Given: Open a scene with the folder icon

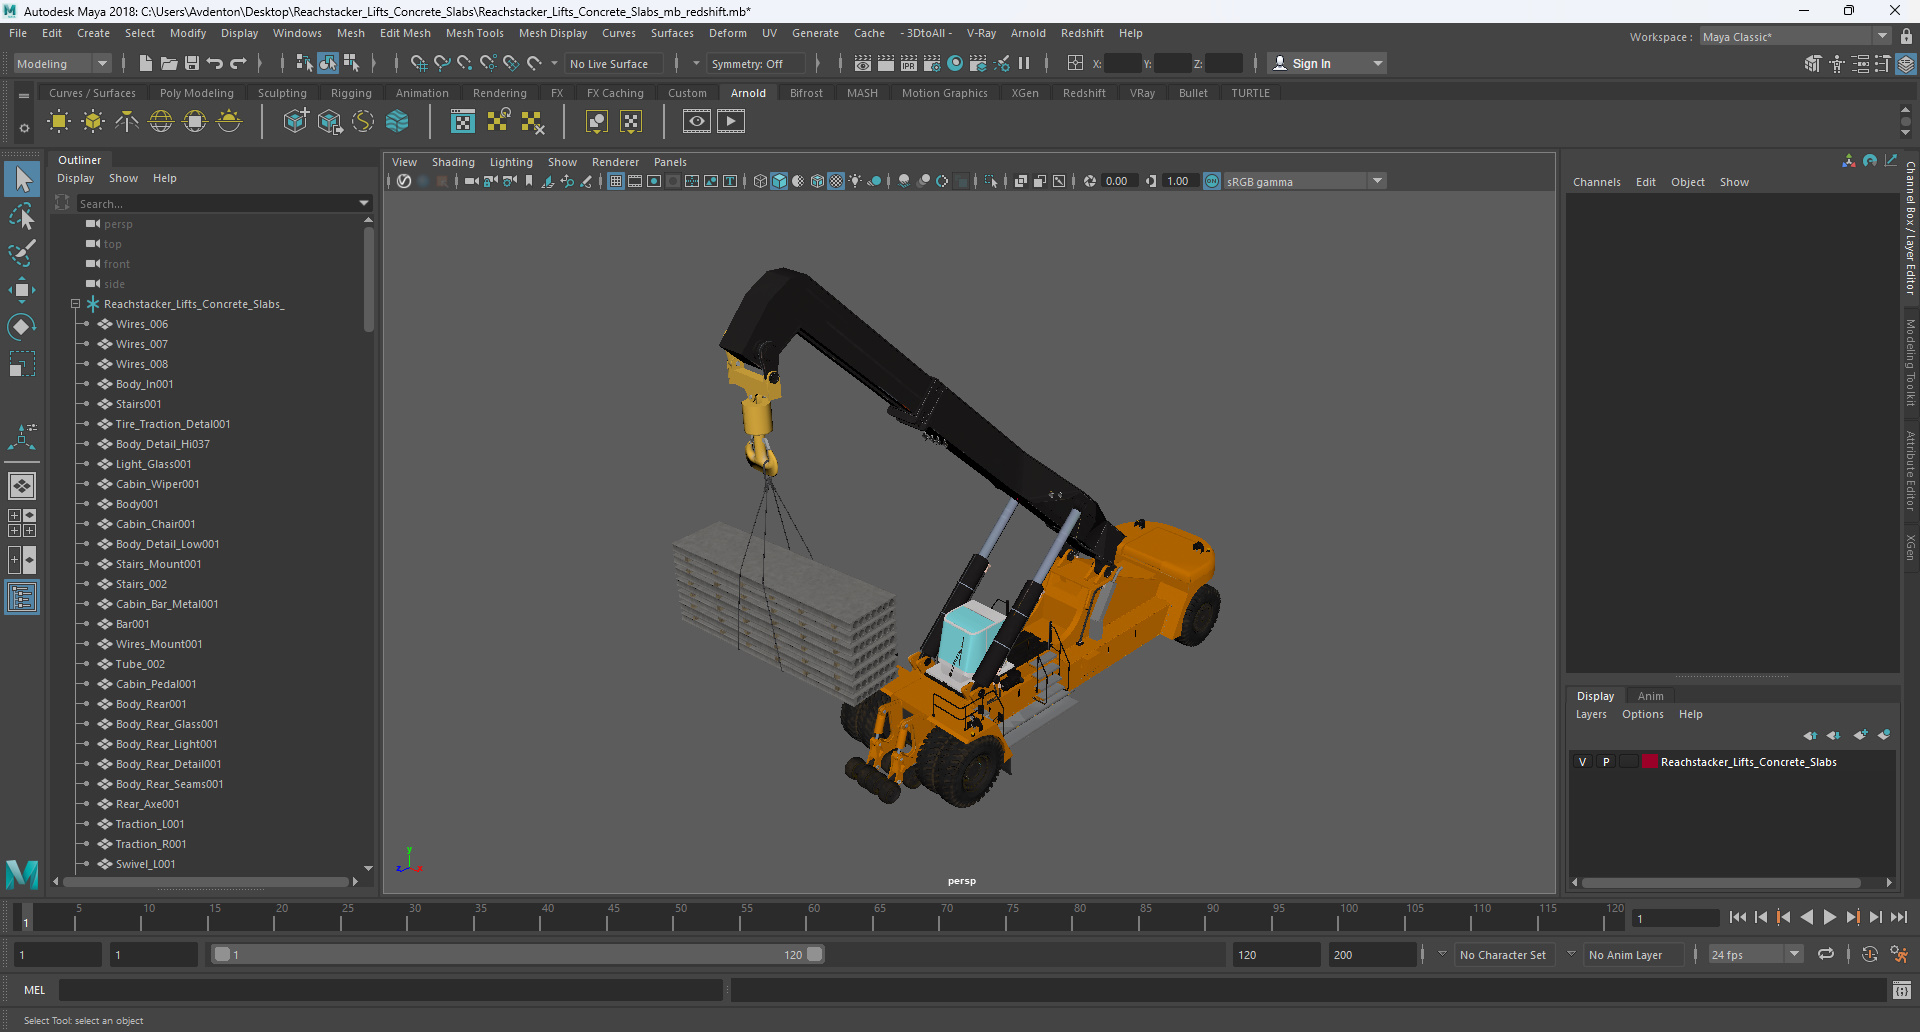Looking at the screenshot, I should (169, 63).
